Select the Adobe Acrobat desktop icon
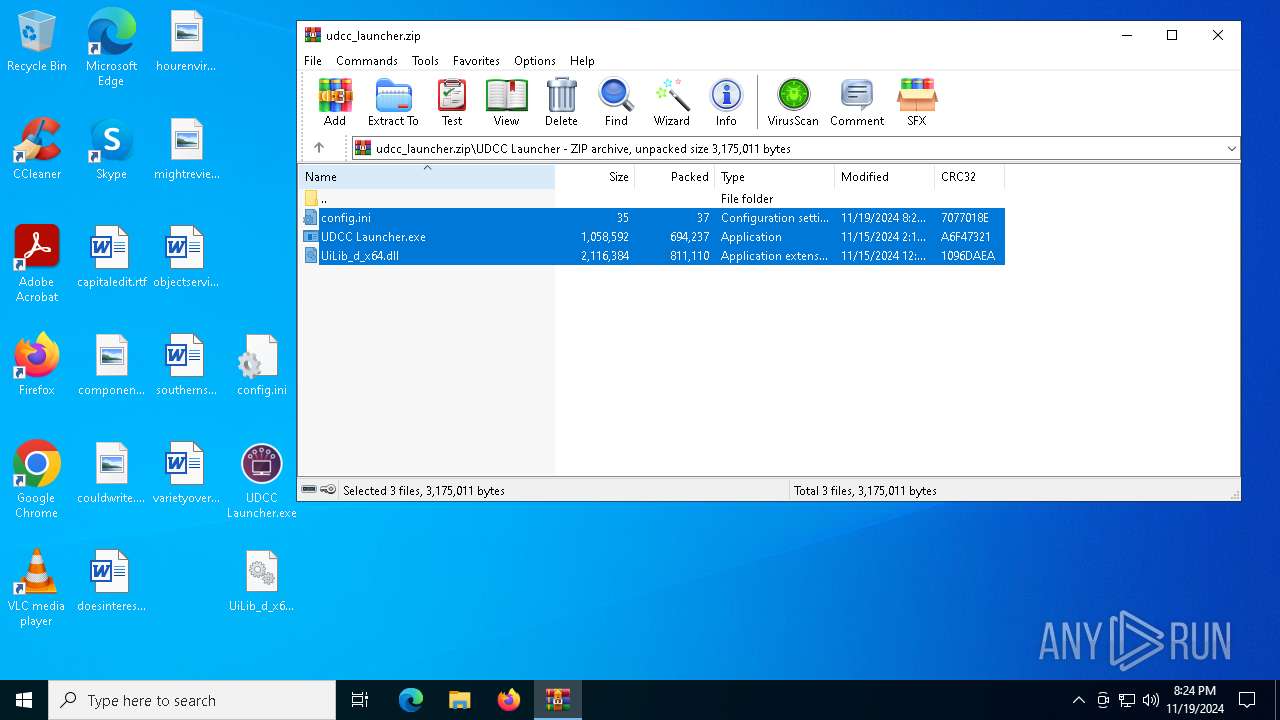1280x720 pixels. point(37,264)
